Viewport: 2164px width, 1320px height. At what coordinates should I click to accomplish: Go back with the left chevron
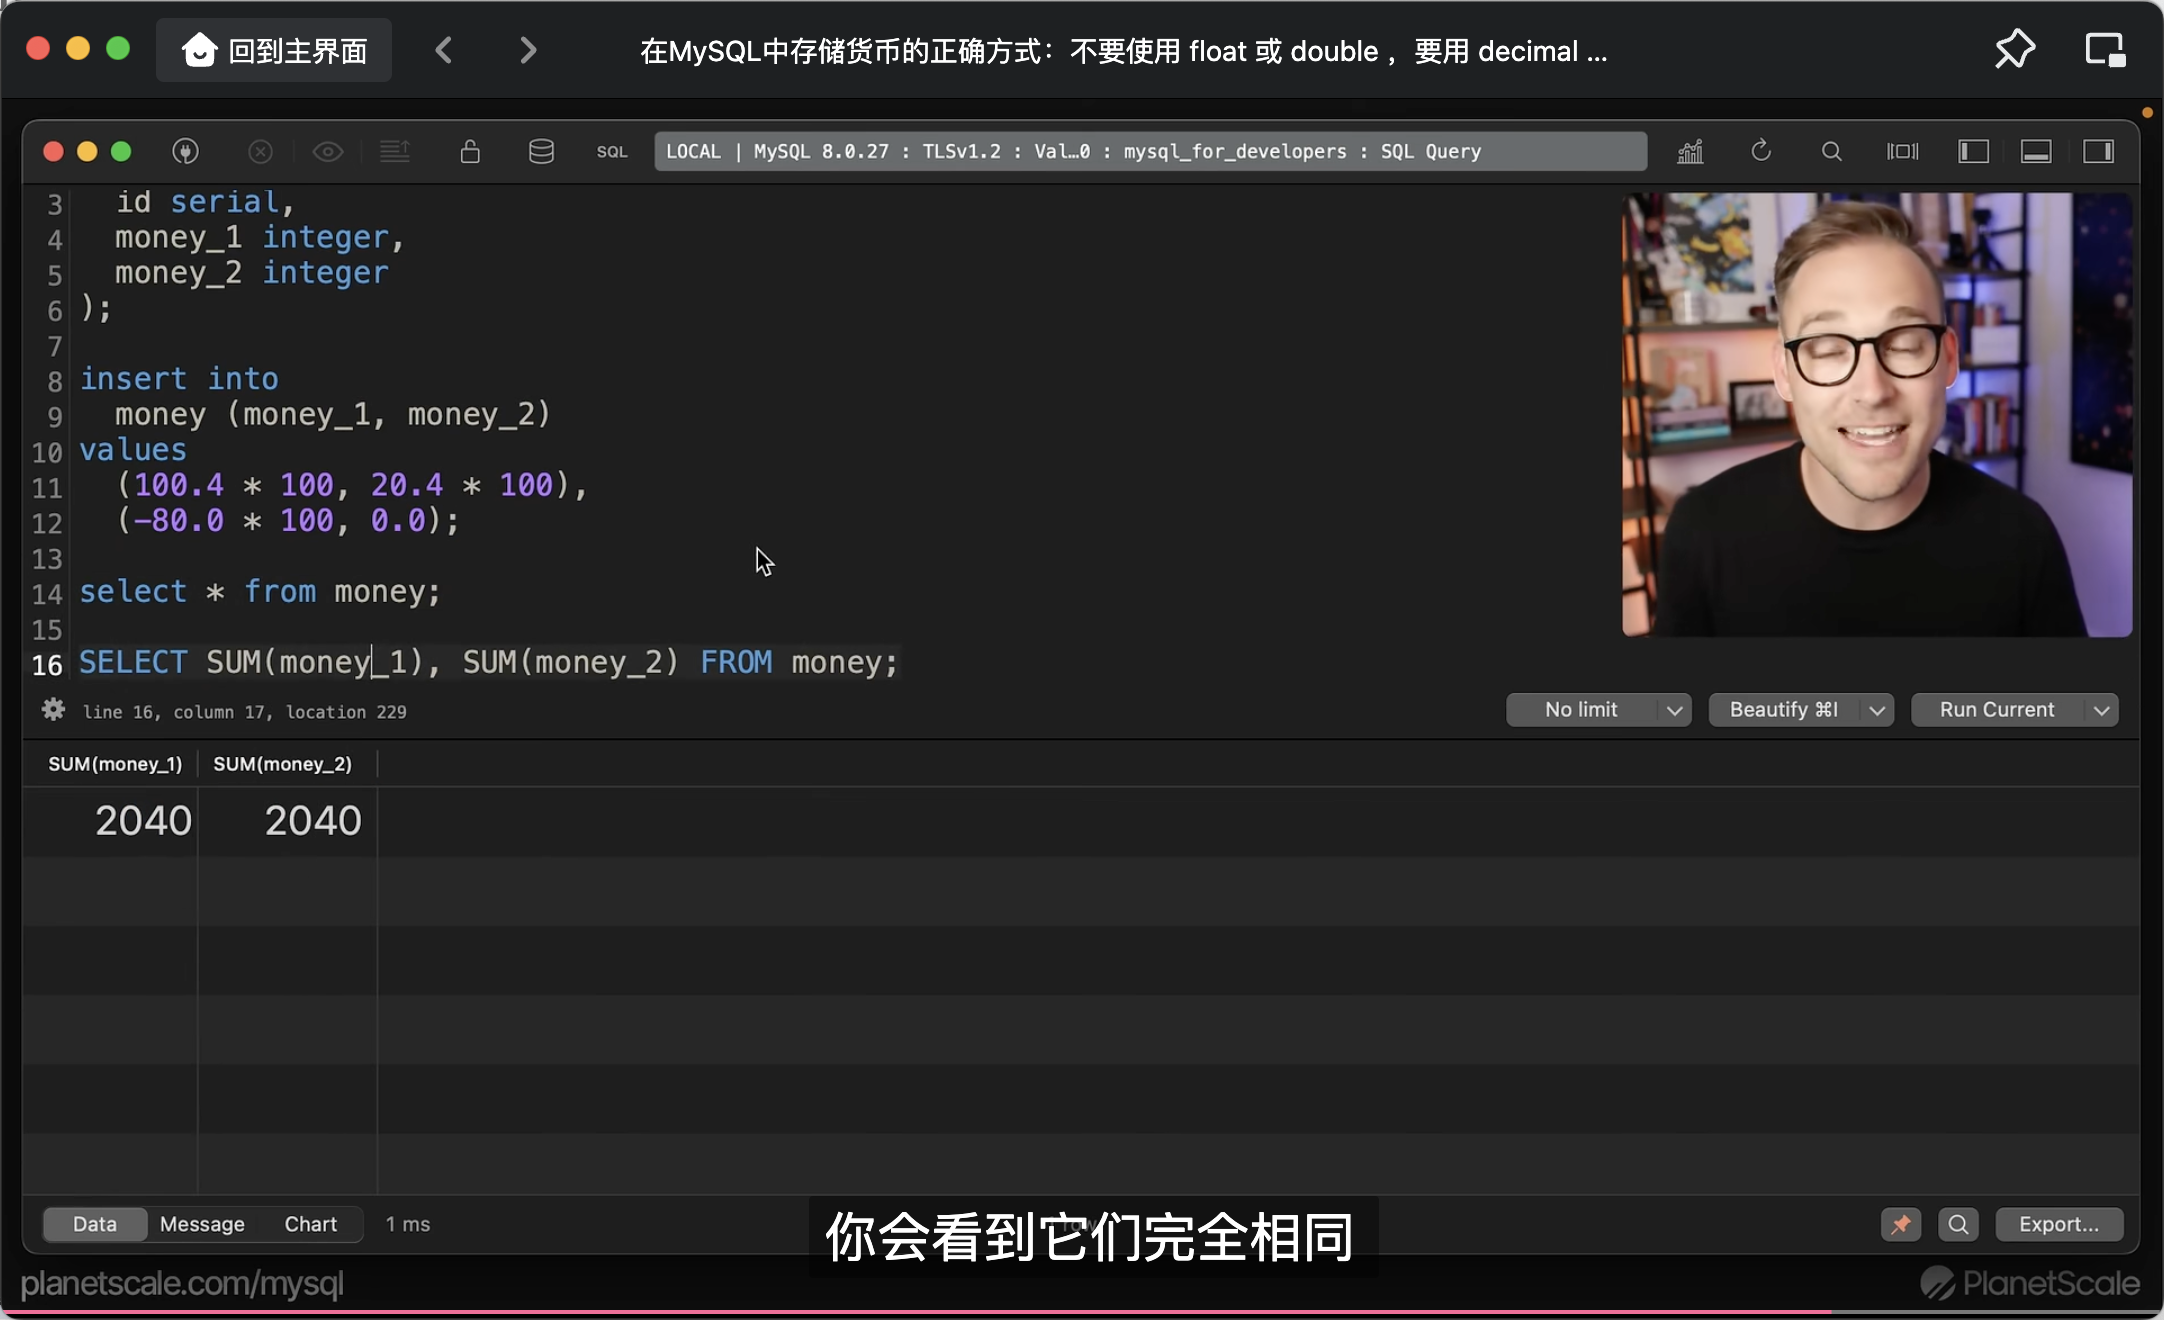[445, 50]
